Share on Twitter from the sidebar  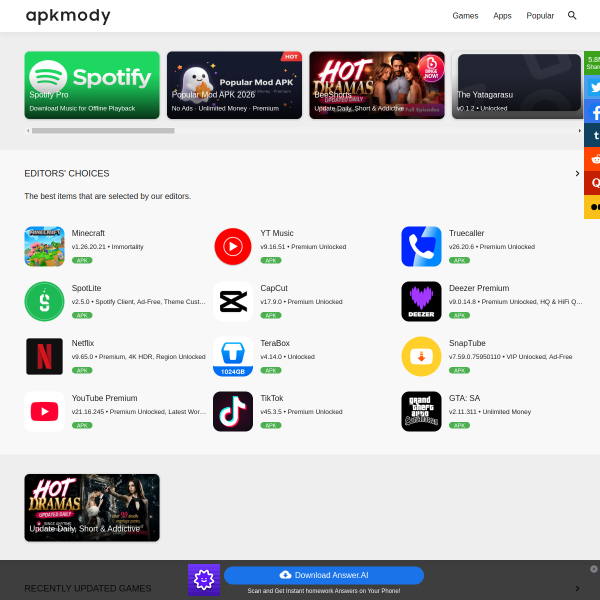[x=592, y=87]
